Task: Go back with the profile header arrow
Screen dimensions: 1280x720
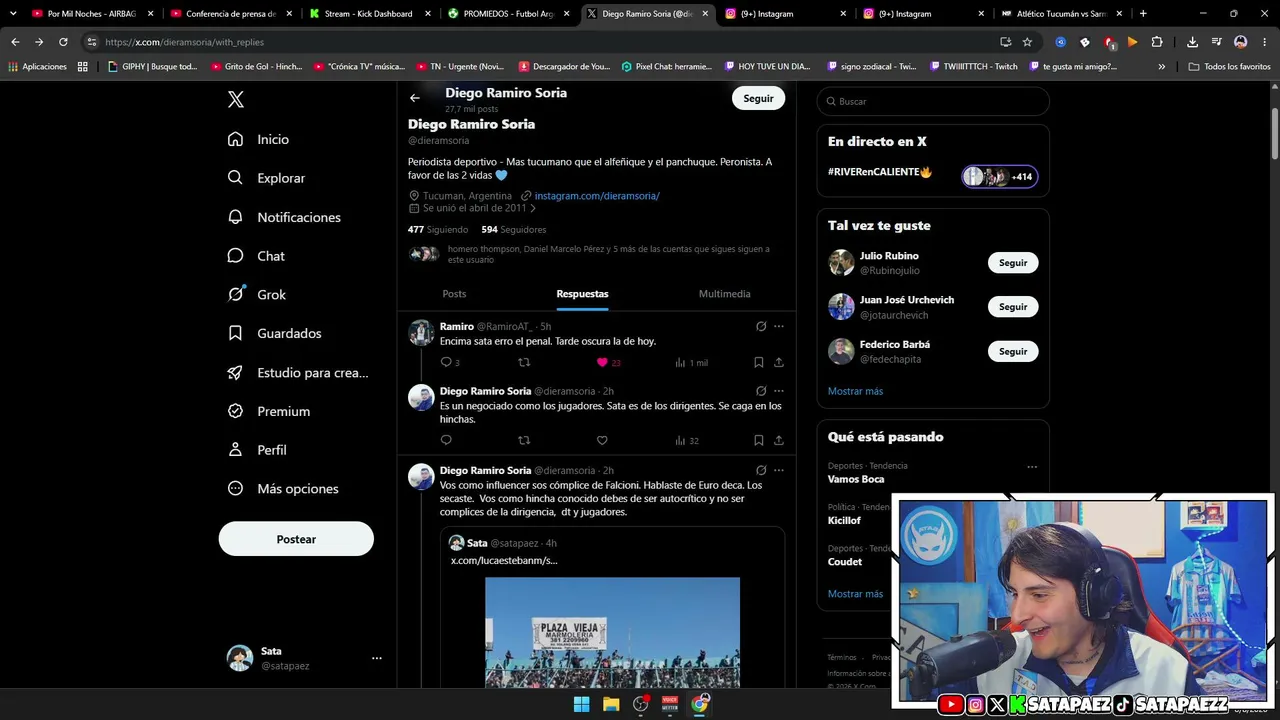Action: (x=415, y=98)
